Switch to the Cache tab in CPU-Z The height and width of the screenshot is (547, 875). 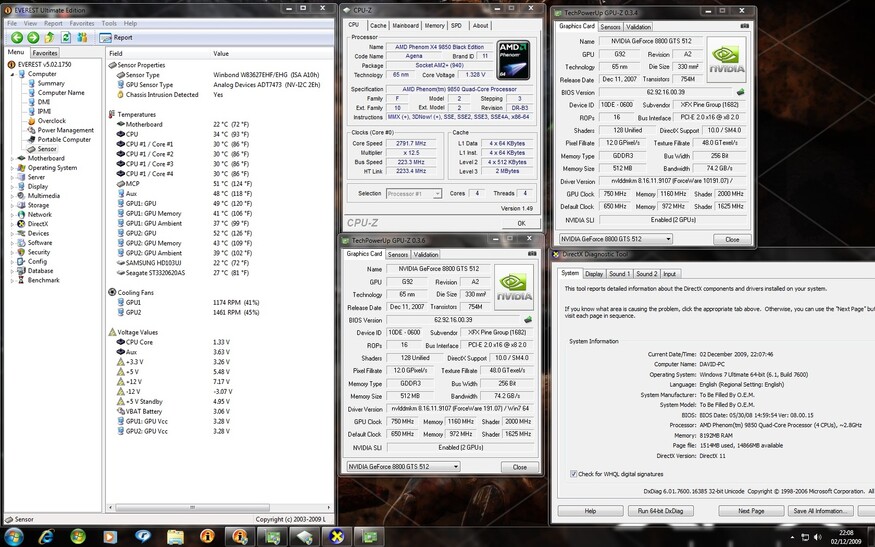click(378, 26)
